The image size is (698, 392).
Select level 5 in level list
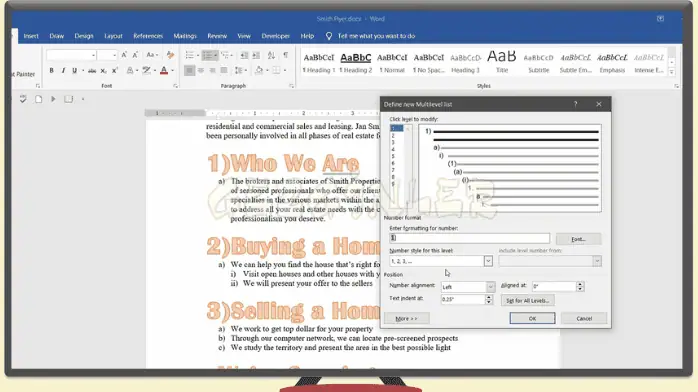coord(393,157)
